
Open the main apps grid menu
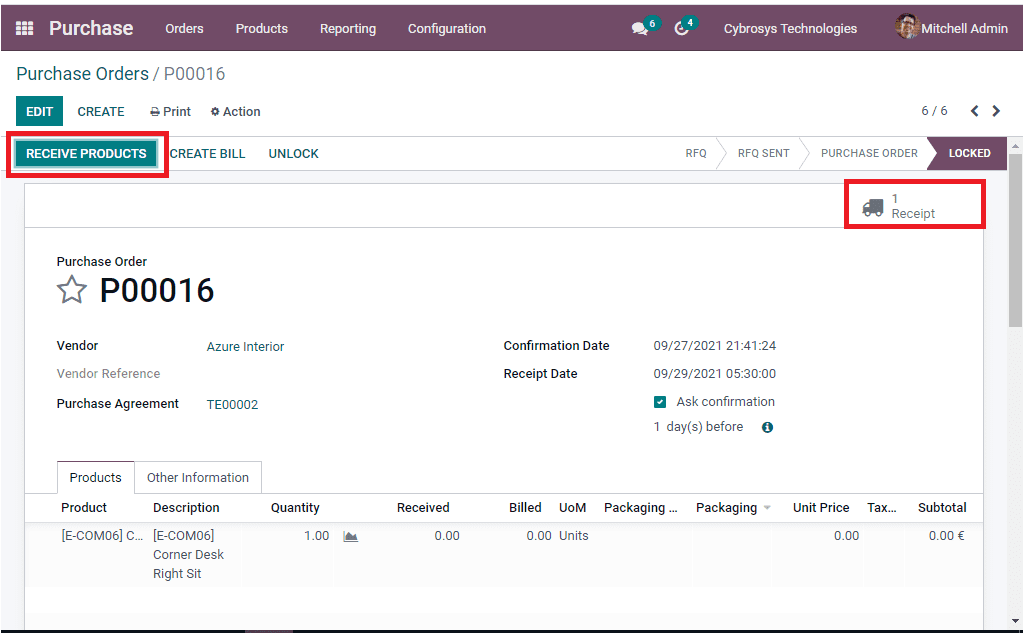pyautogui.click(x=25, y=27)
